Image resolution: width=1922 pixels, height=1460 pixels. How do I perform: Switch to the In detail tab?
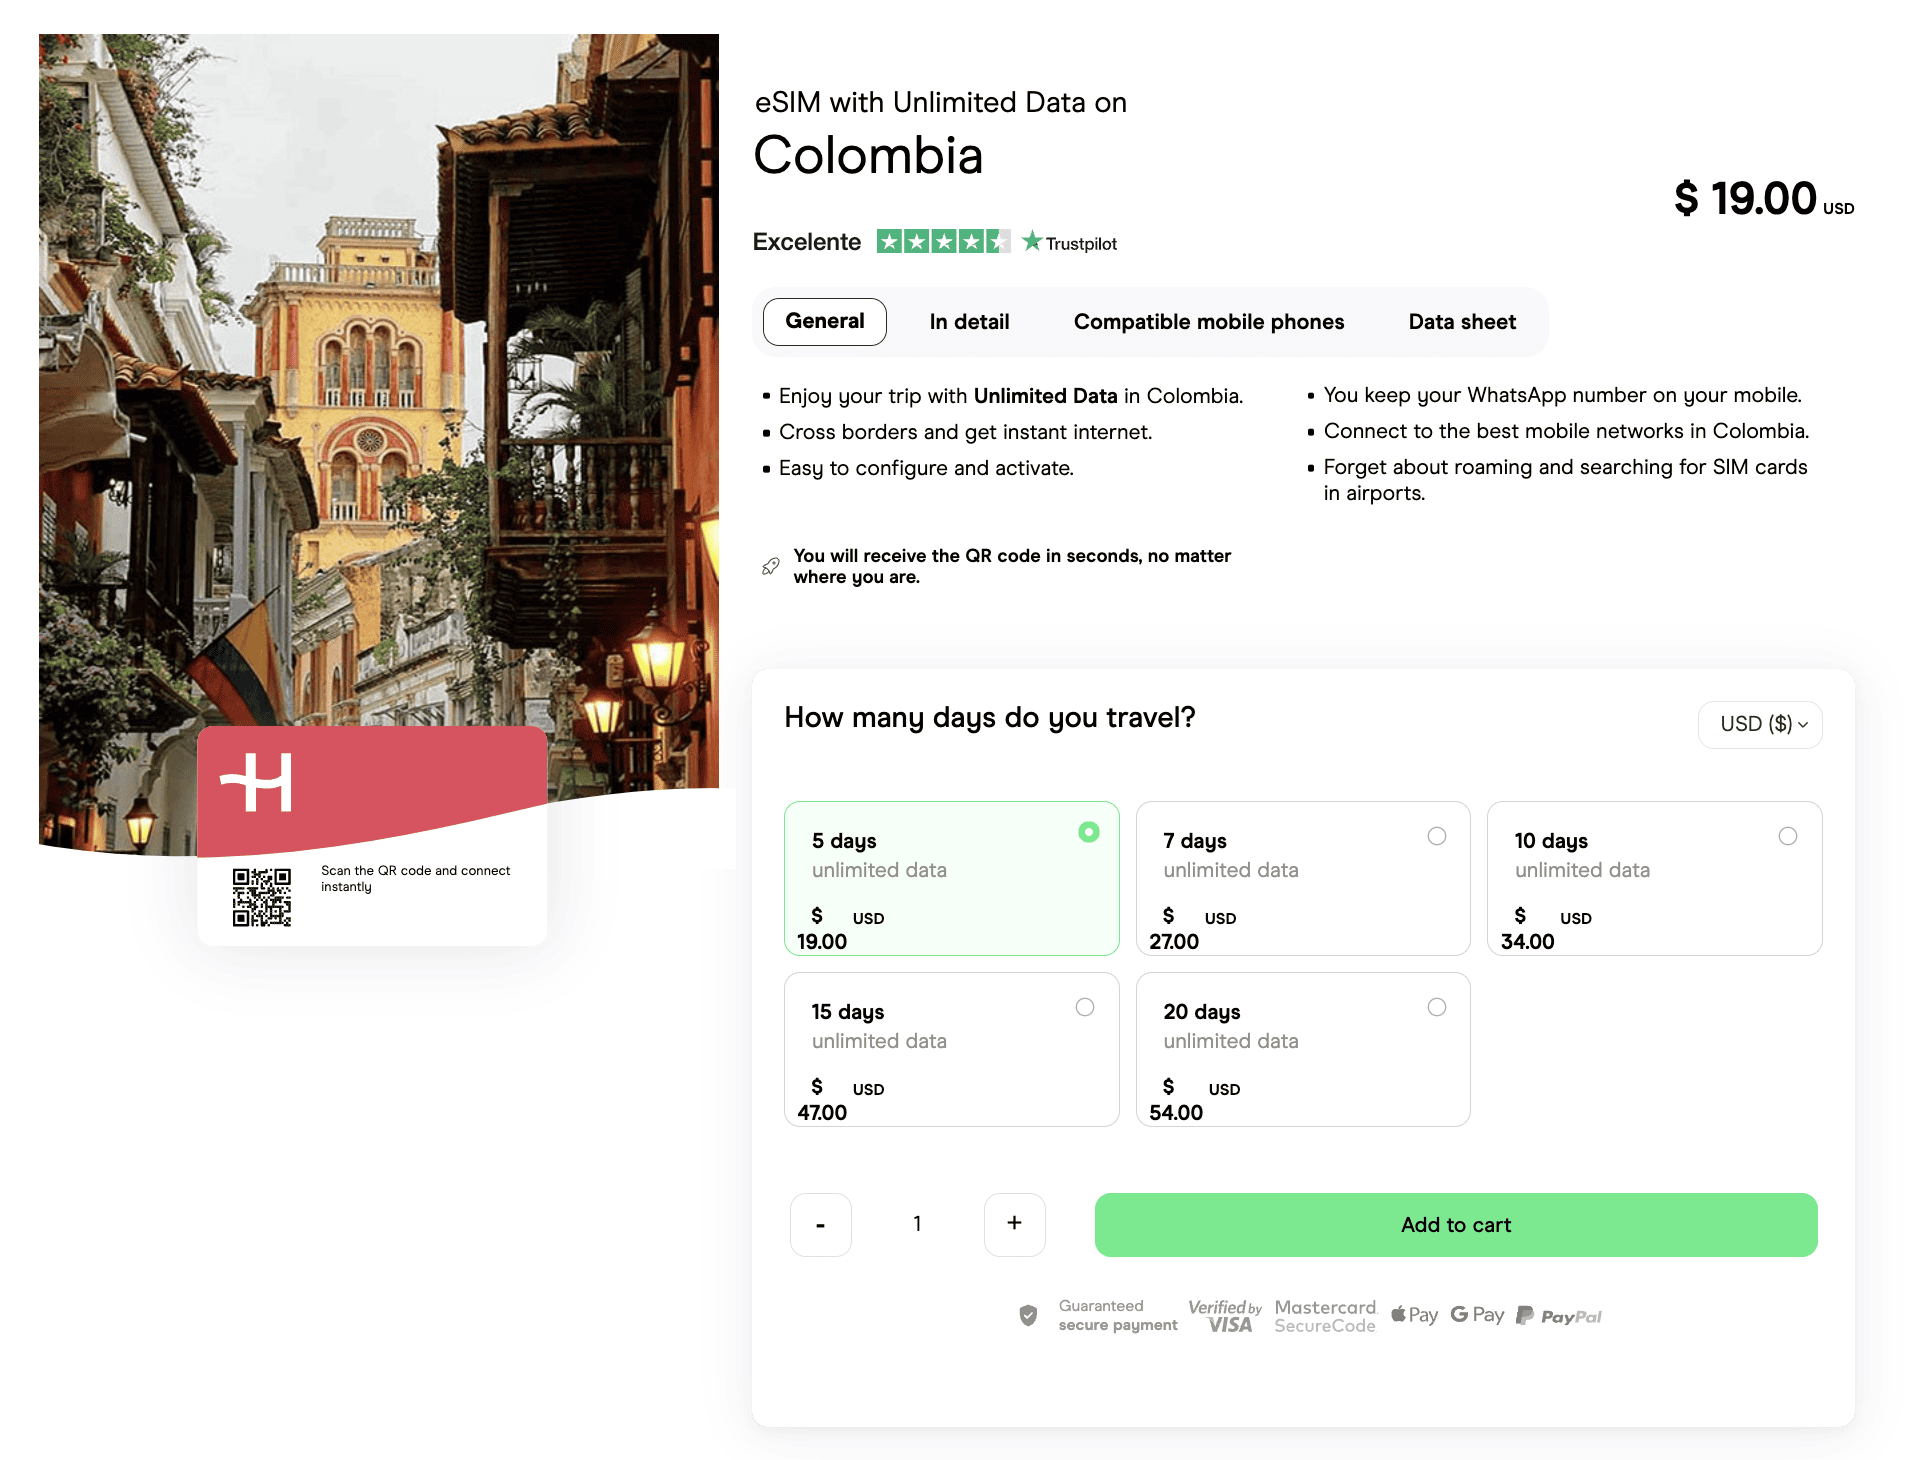click(969, 322)
